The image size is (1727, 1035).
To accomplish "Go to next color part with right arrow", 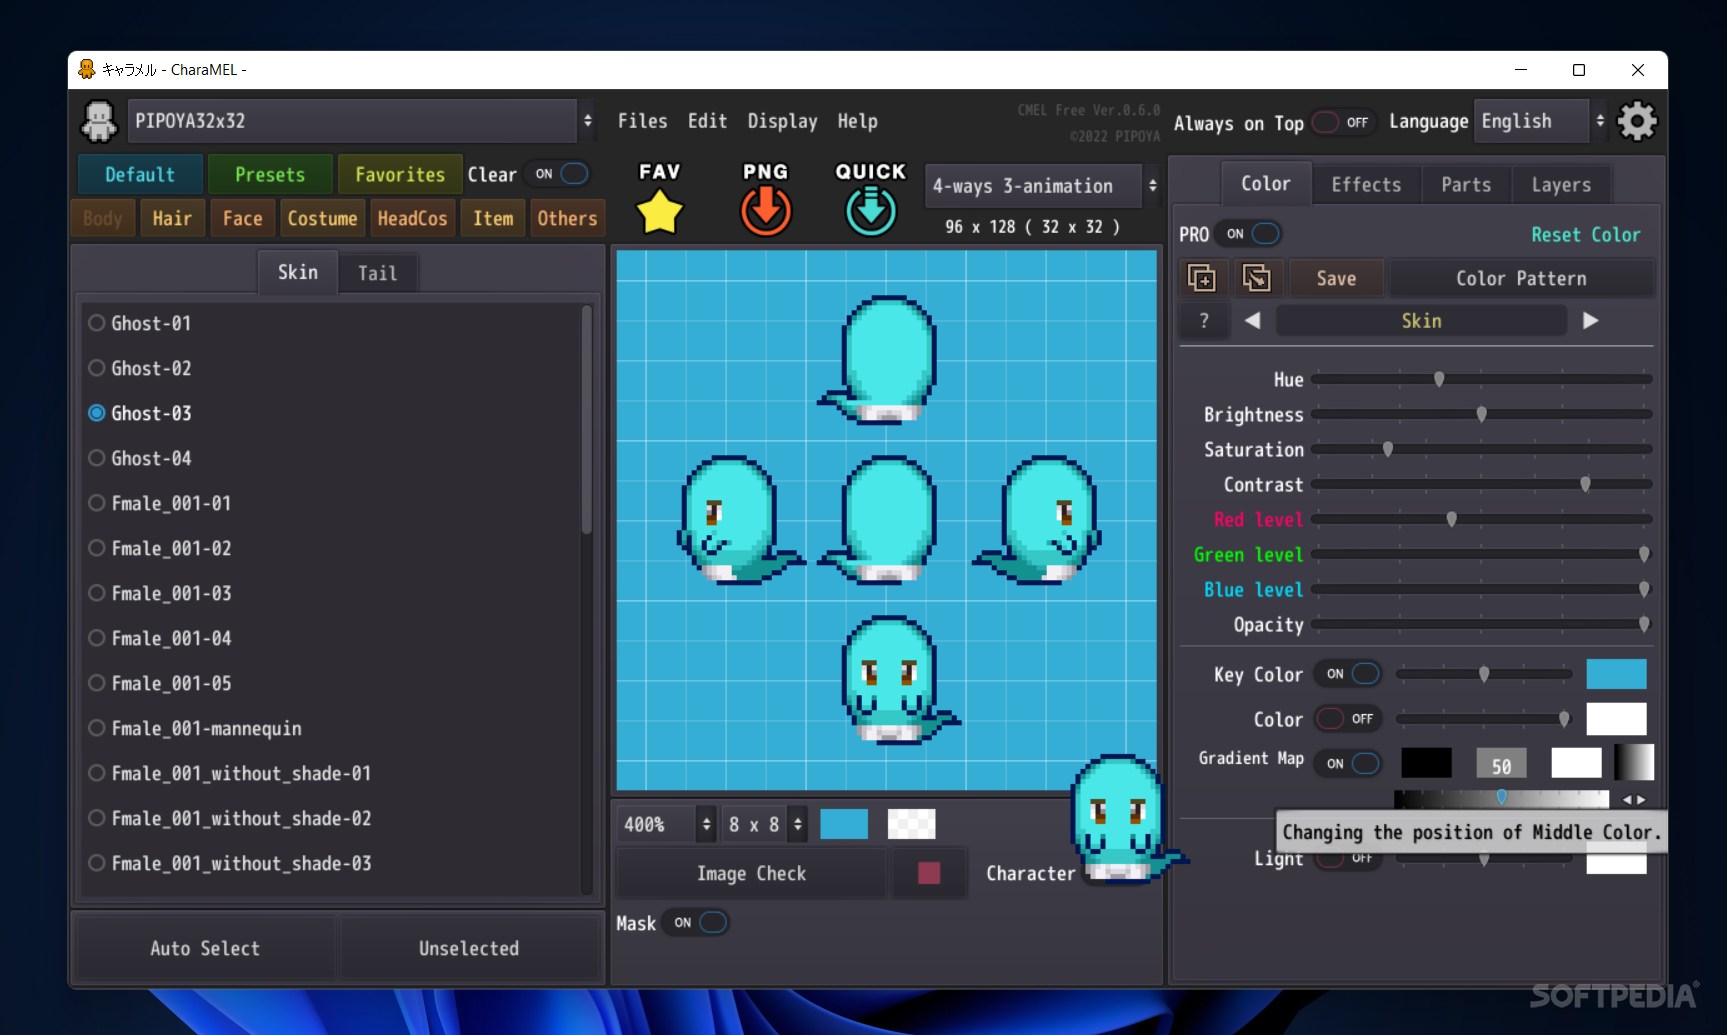I will (1591, 321).
